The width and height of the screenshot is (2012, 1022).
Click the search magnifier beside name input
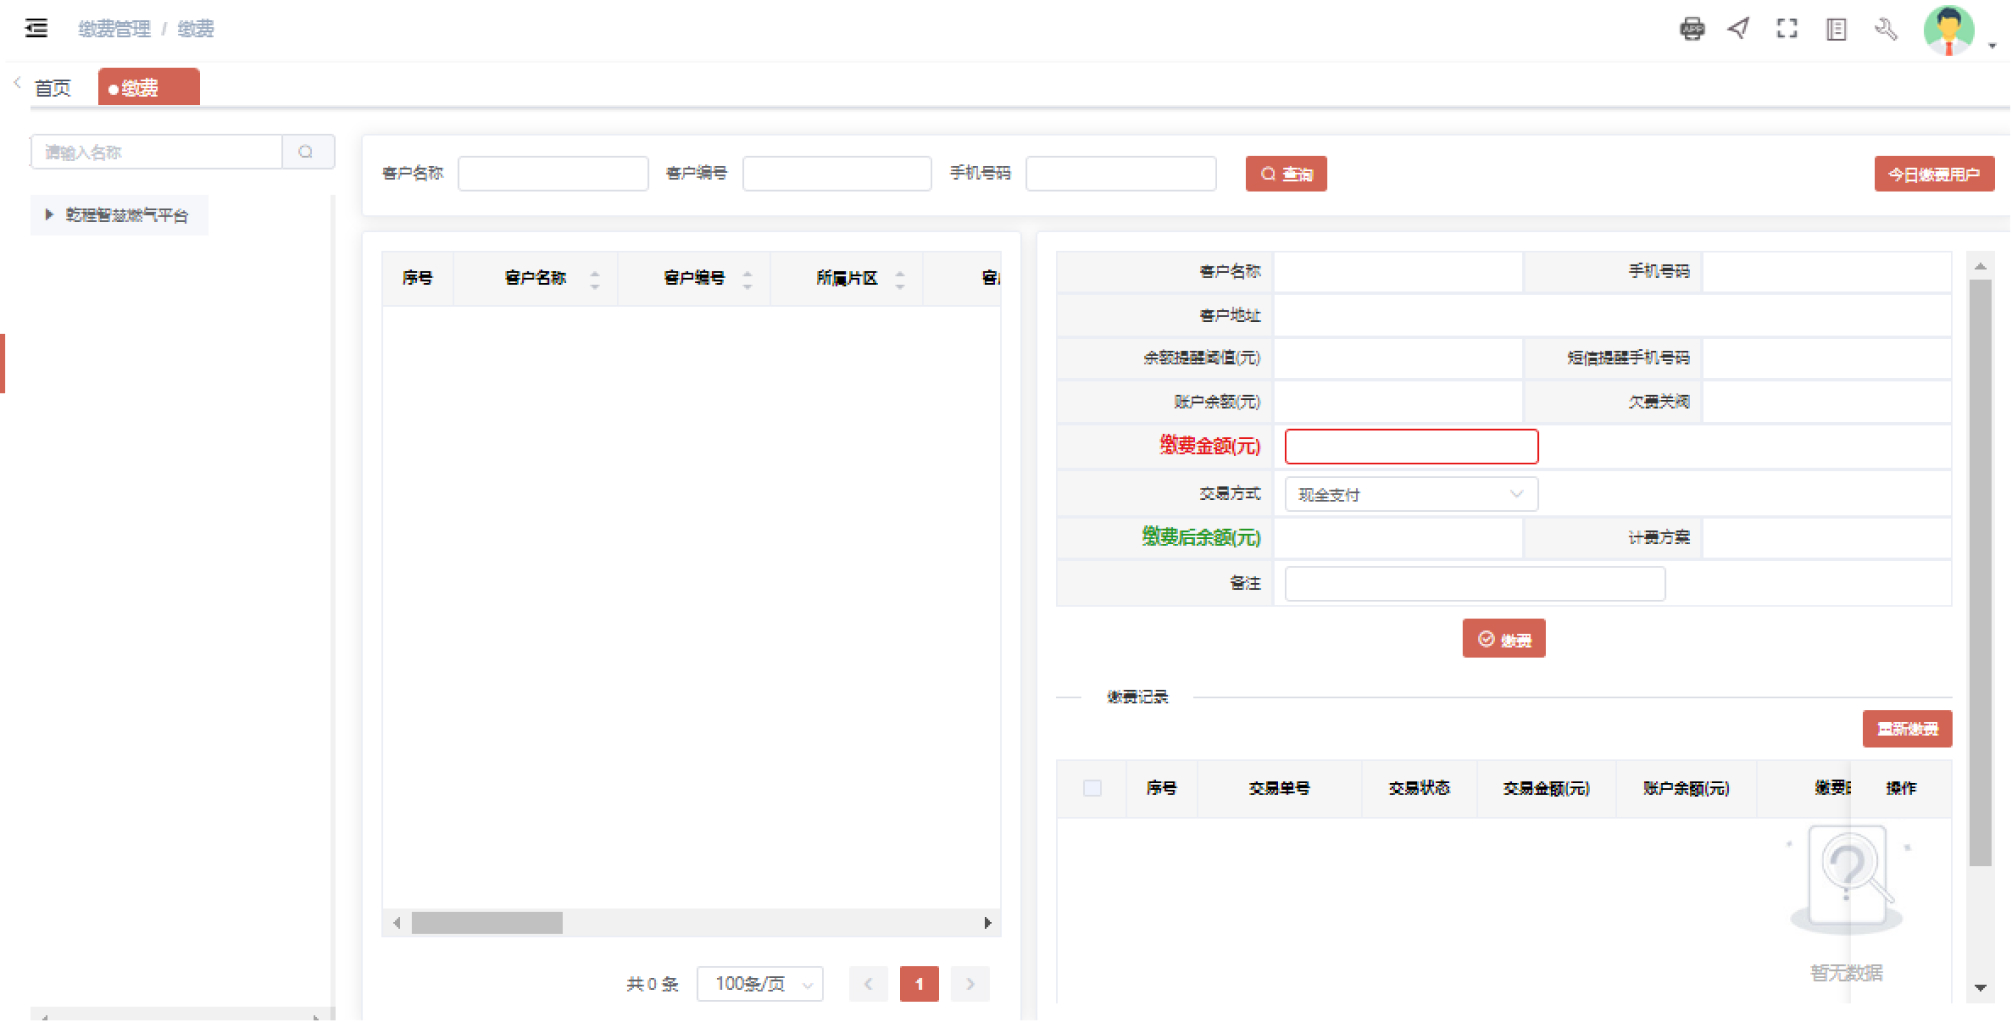pyautogui.click(x=306, y=152)
